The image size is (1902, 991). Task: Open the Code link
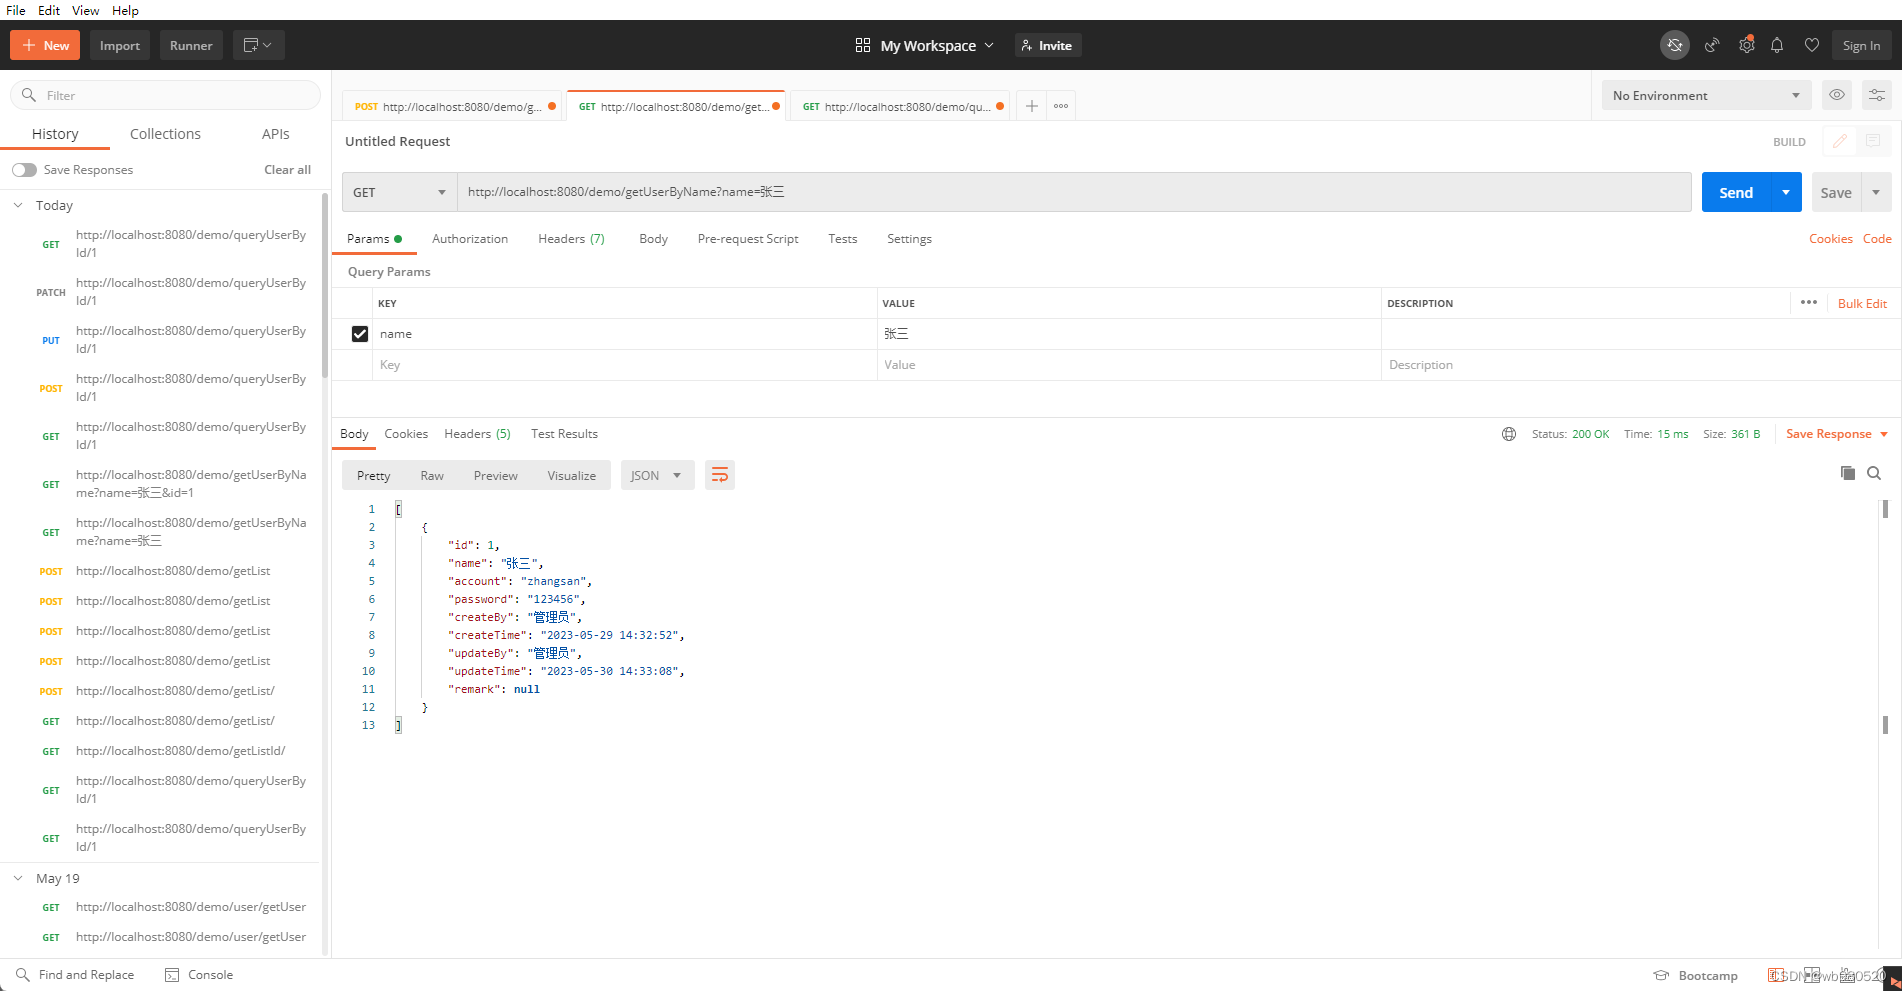(x=1877, y=239)
